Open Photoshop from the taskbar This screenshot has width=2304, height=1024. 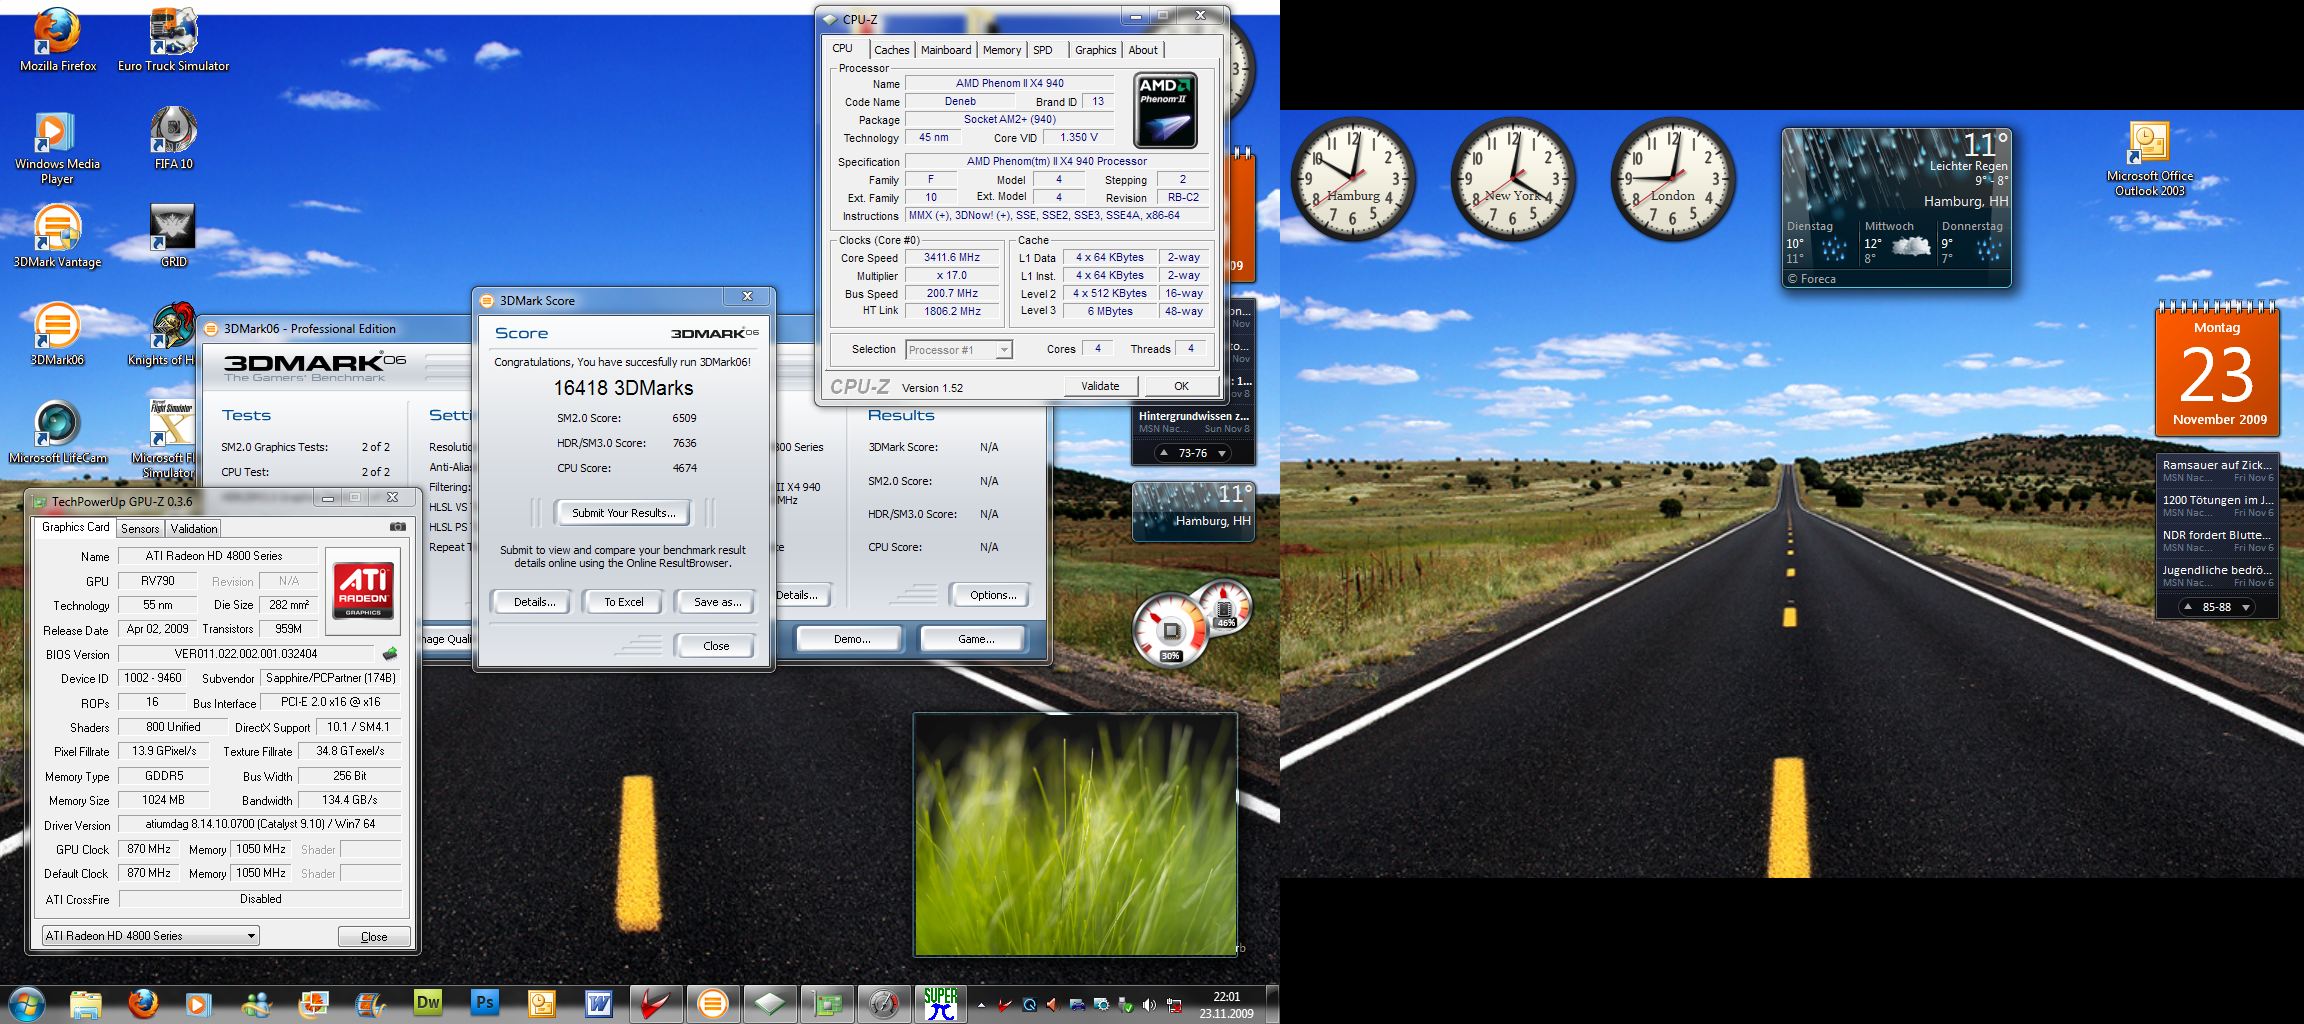tap(485, 1003)
